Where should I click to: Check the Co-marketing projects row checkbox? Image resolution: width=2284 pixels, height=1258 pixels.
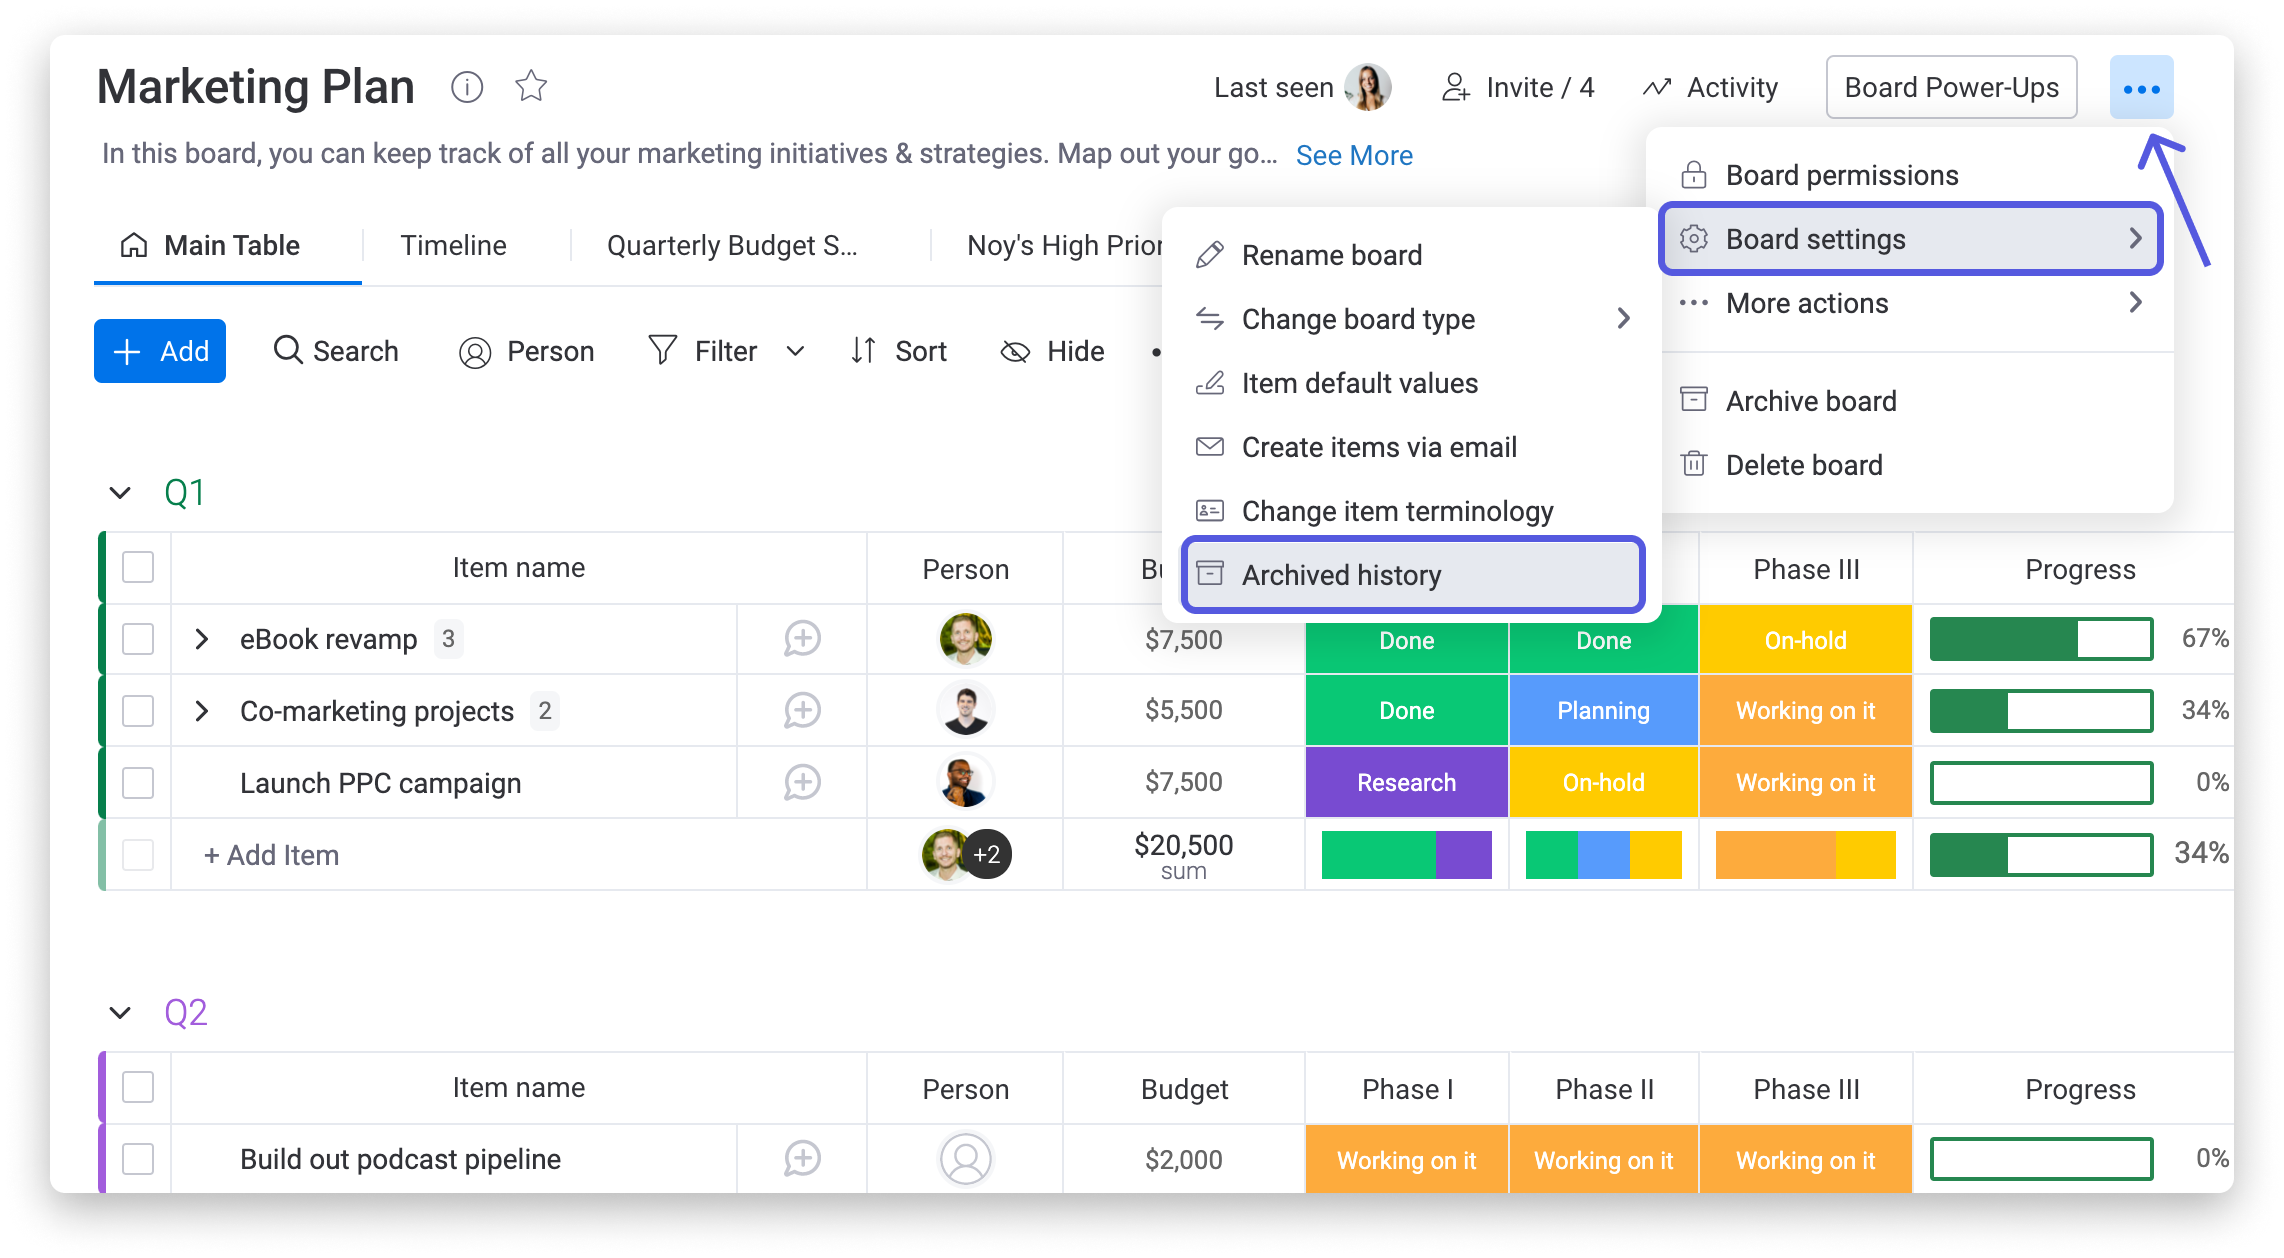138,711
